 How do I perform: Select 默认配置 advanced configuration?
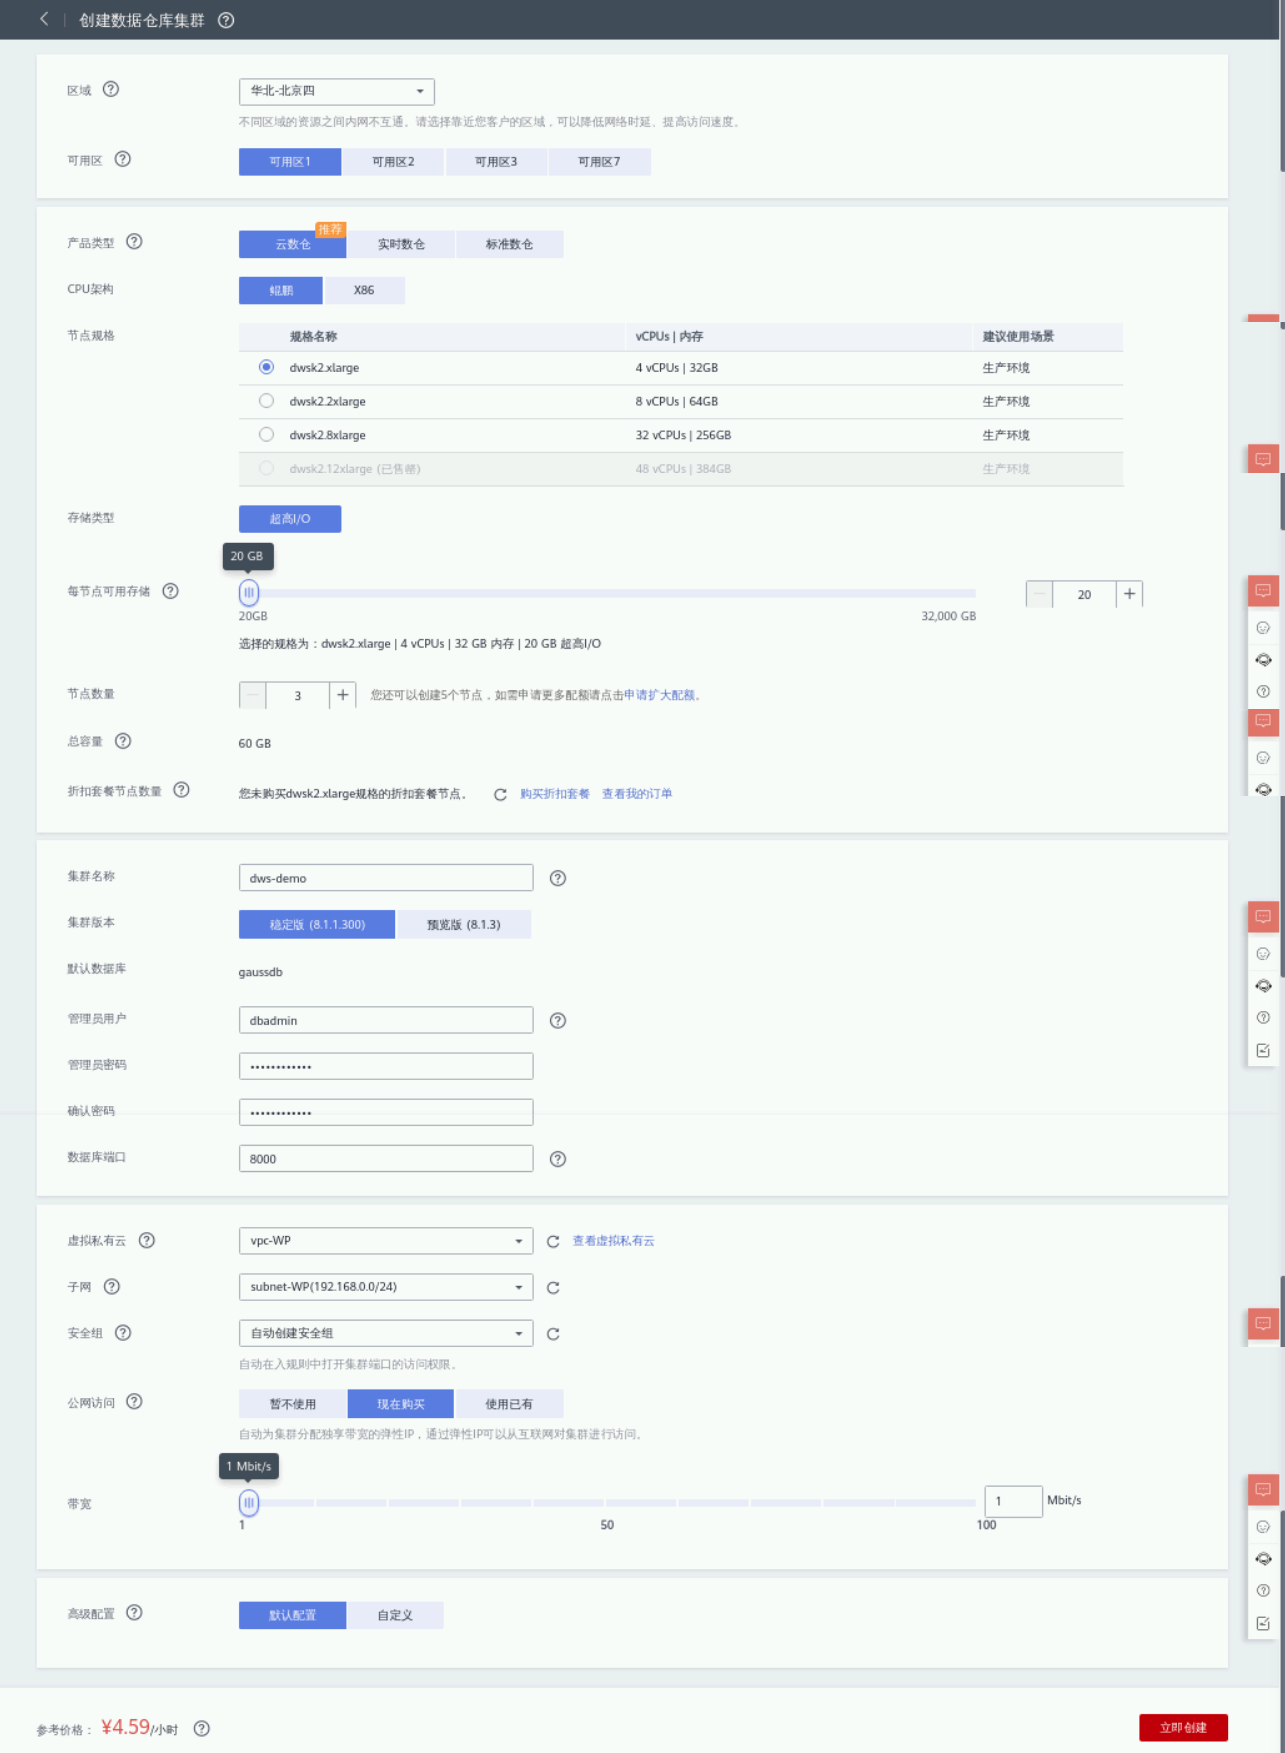click(292, 1615)
